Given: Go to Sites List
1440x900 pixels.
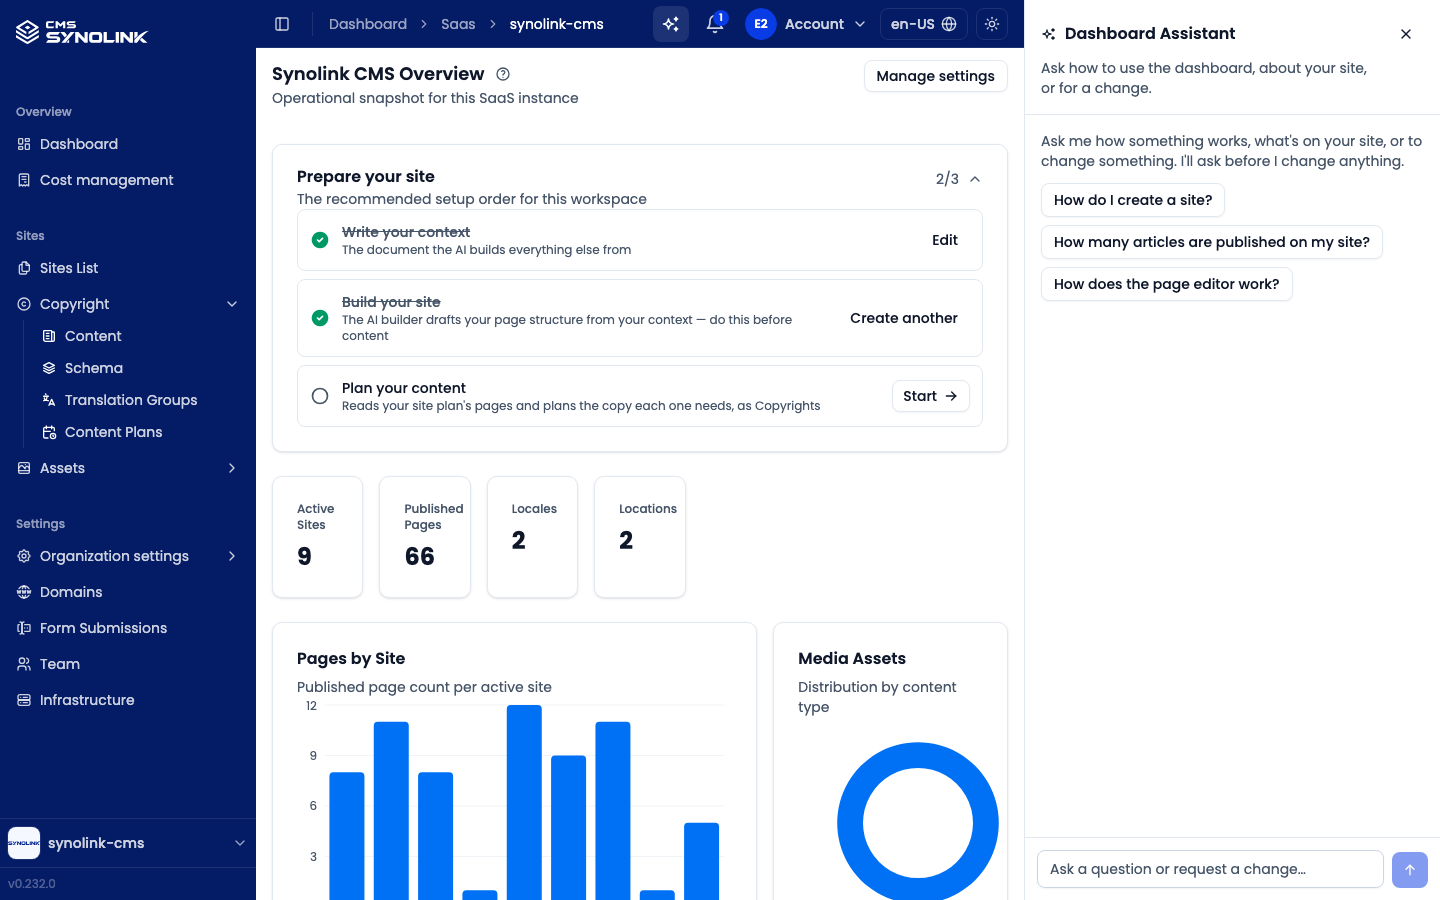Looking at the screenshot, I should pyautogui.click(x=128, y=268).
